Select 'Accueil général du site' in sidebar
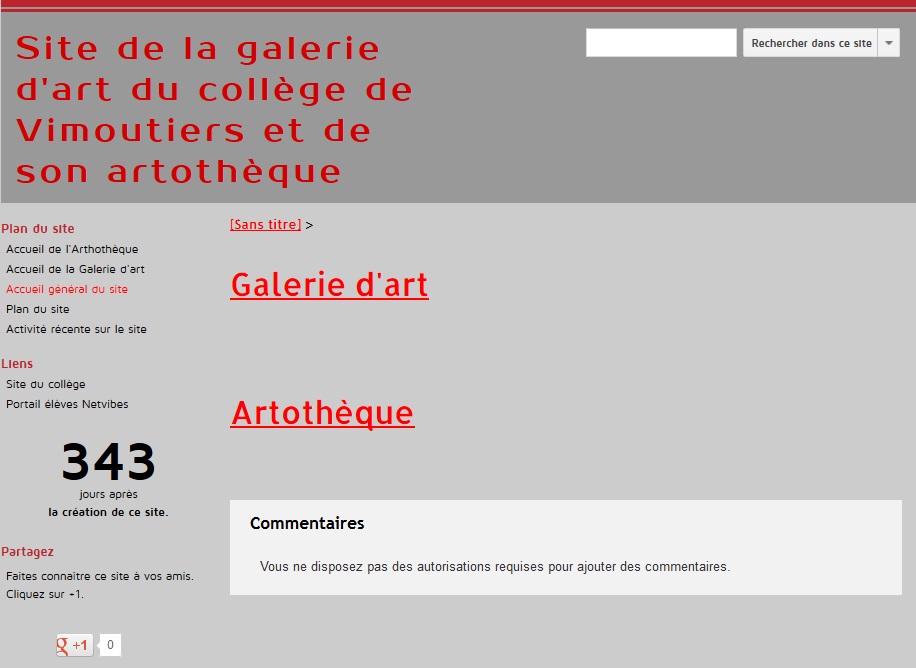 67,289
